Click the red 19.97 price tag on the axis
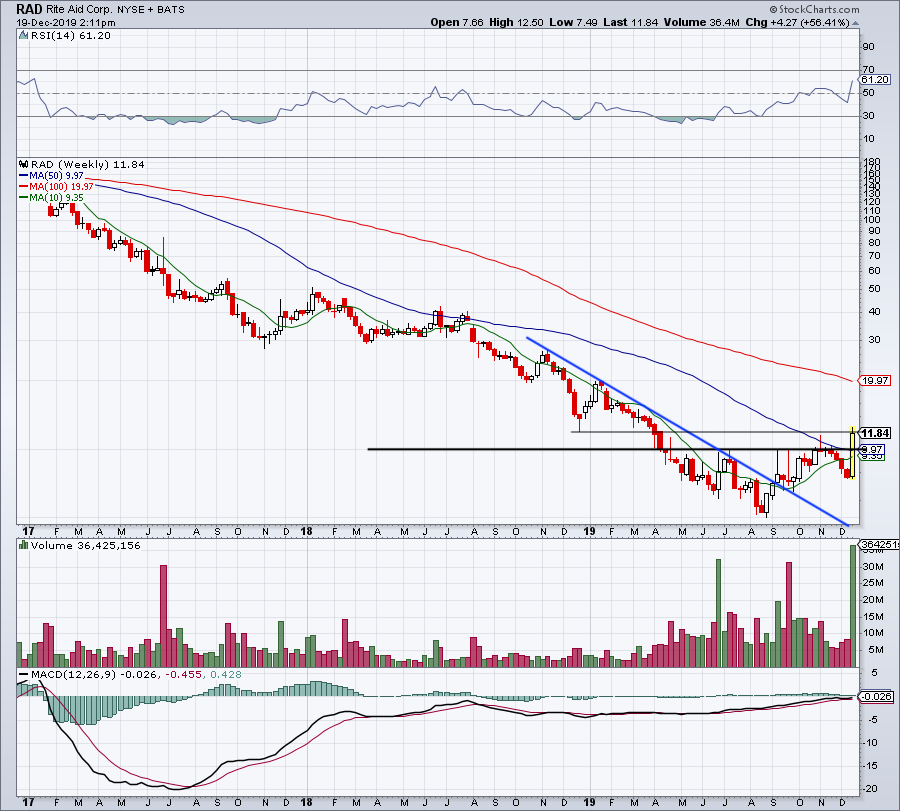Screen dimensions: 900x811 pos(875,381)
